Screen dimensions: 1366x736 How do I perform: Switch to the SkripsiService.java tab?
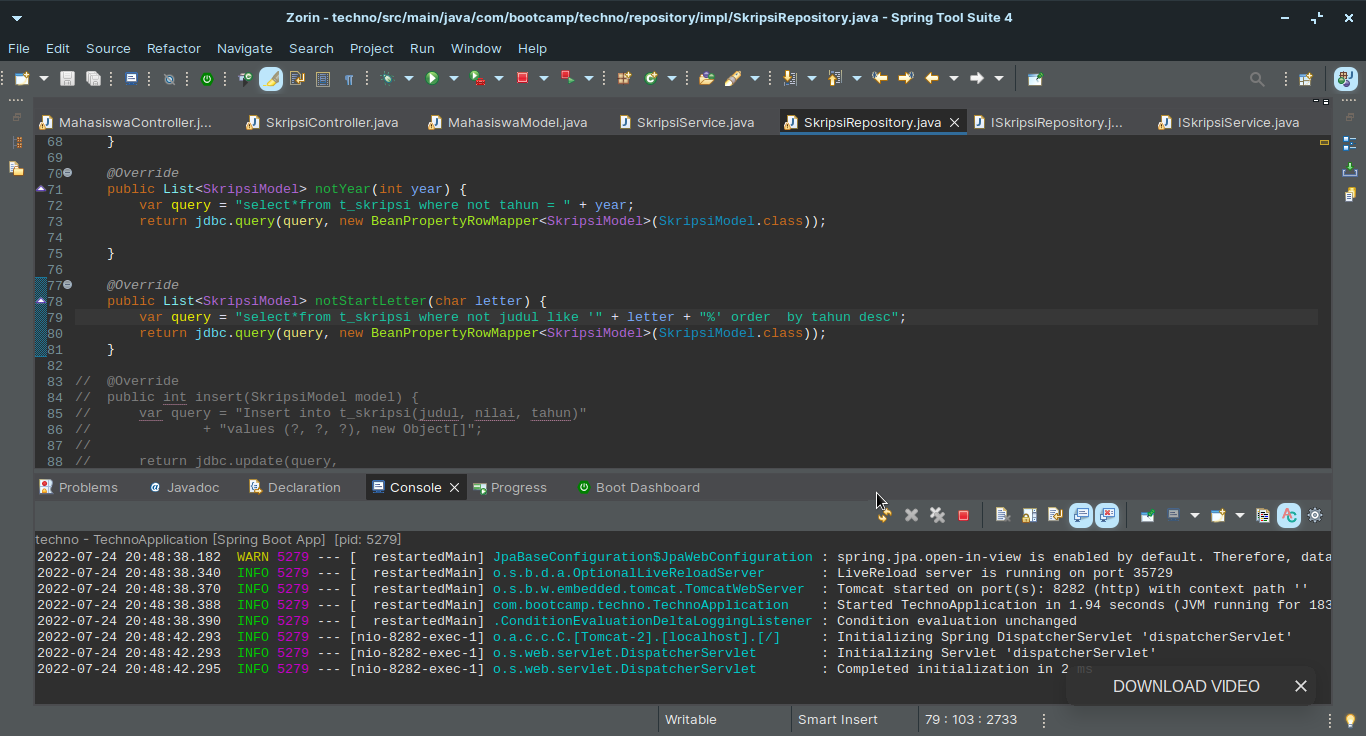(695, 122)
